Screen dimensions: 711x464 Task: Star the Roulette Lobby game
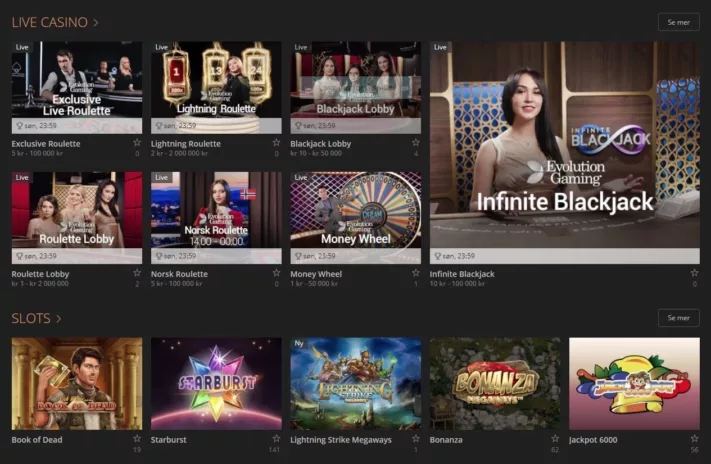pos(137,273)
